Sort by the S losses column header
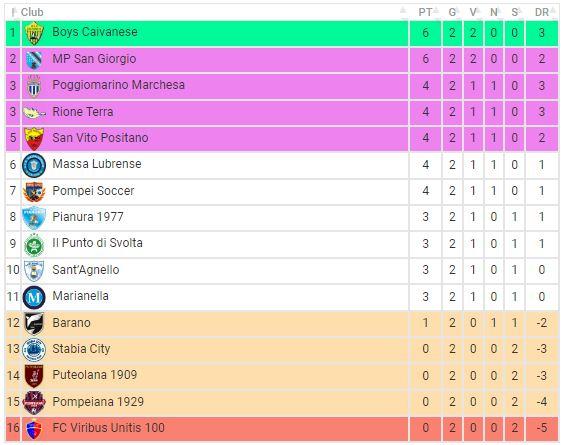 click(x=514, y=12)
